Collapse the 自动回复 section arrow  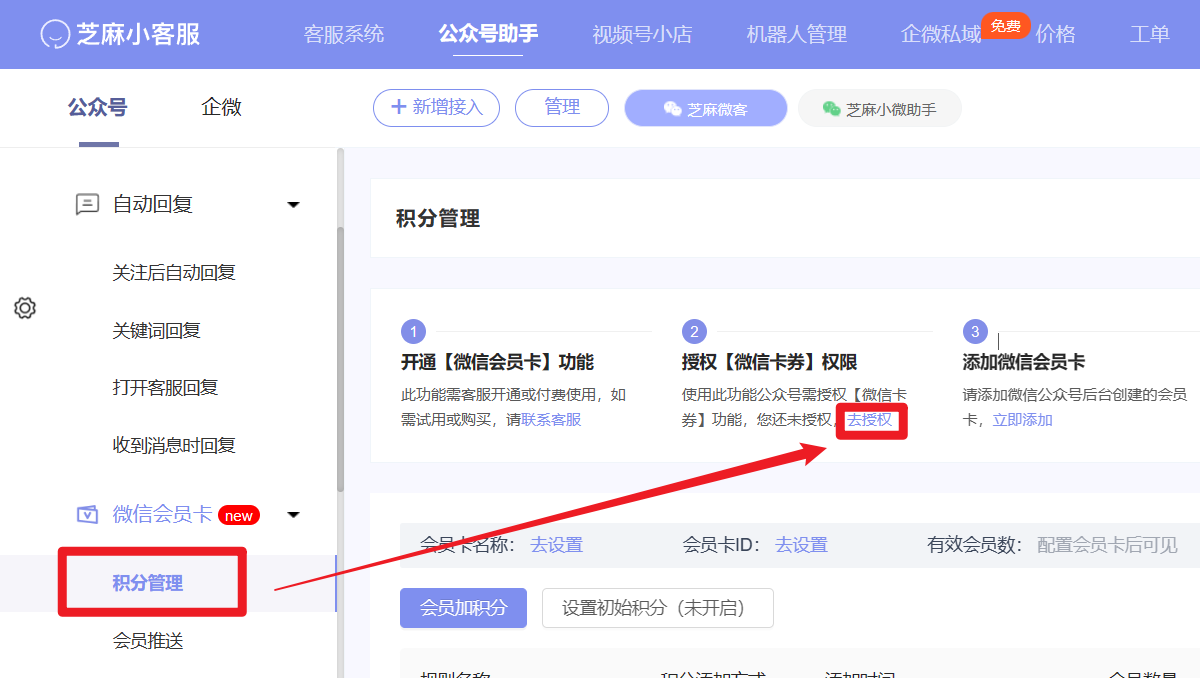click(293, 205)
